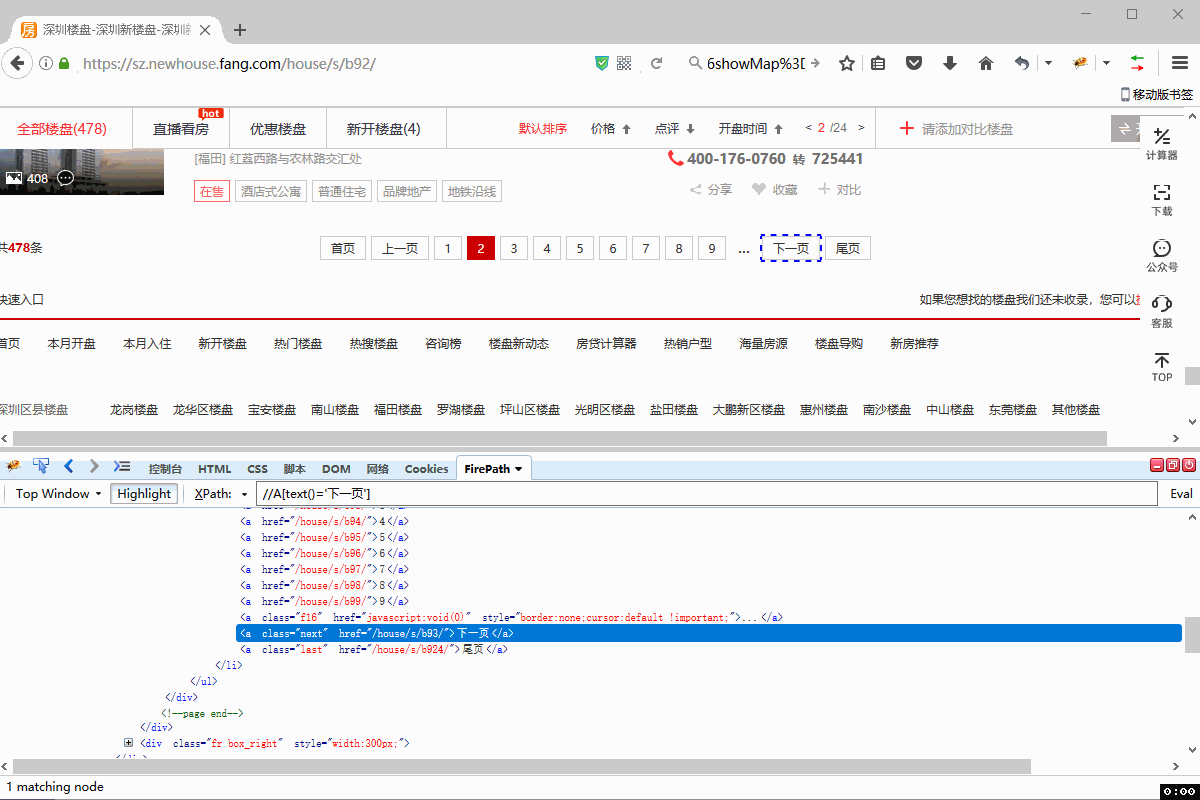This screenshot has height=800, width=1200.
Task: Go to the home page icon
Action: [x=986, y=63]
